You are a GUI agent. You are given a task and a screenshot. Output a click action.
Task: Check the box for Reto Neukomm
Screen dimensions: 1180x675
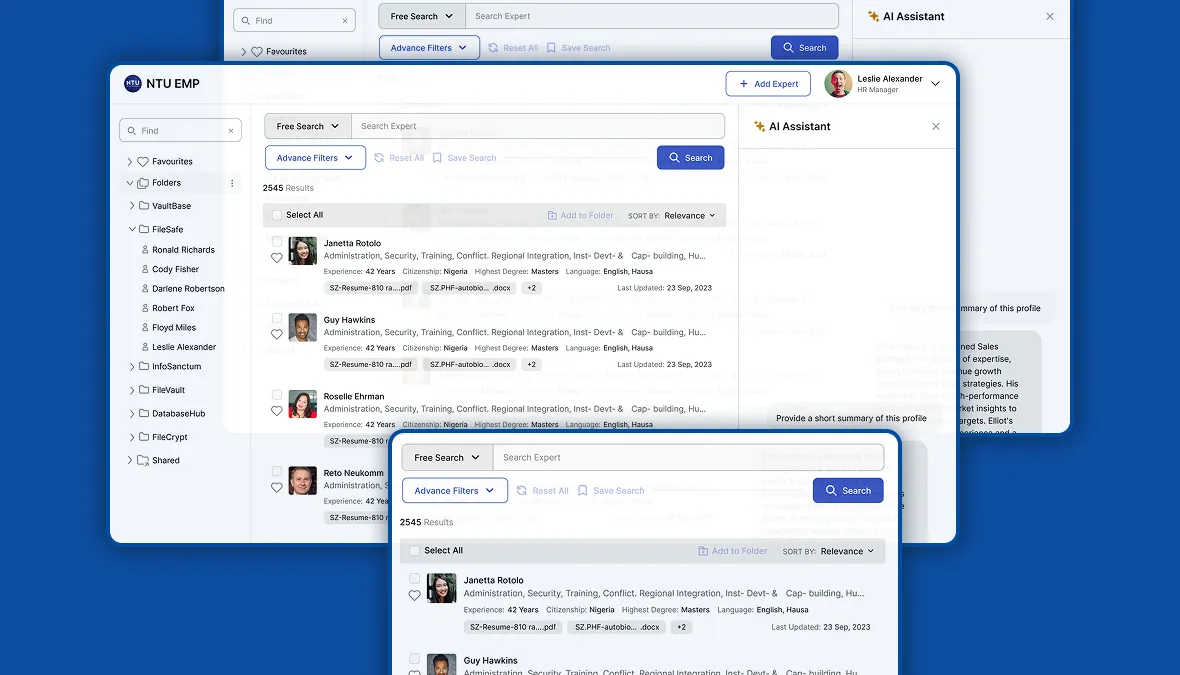[x=277, y=472]
